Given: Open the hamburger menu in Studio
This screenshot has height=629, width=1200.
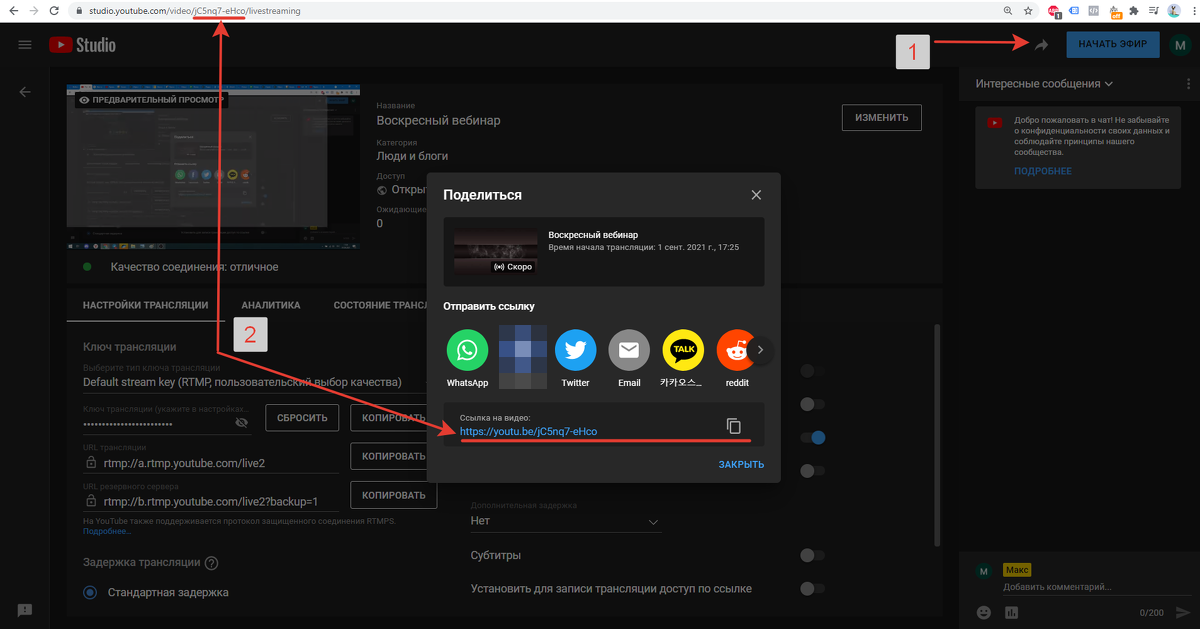Looking at the screenshot, I should coord(25,45).
